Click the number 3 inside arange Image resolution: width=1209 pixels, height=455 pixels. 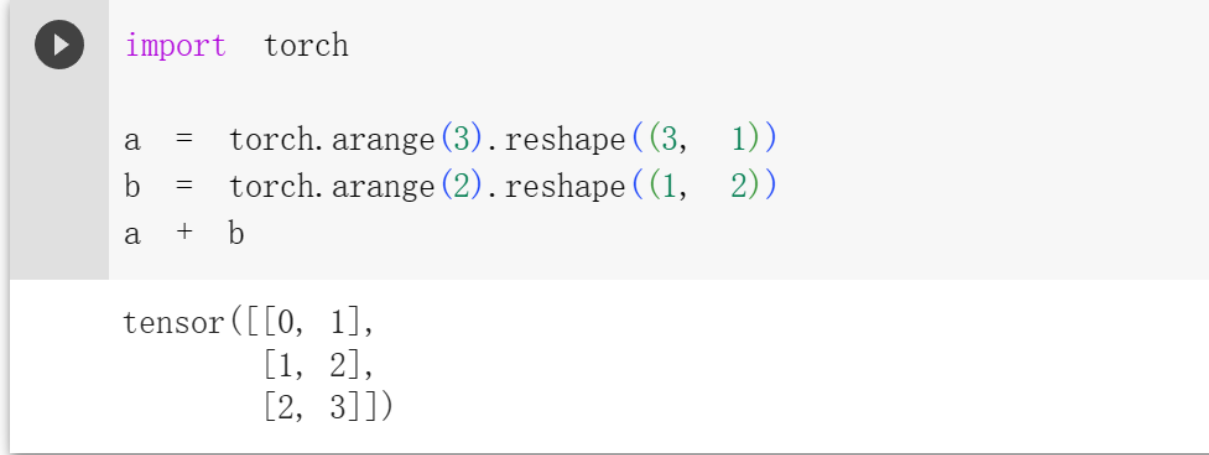pos(461,140)
